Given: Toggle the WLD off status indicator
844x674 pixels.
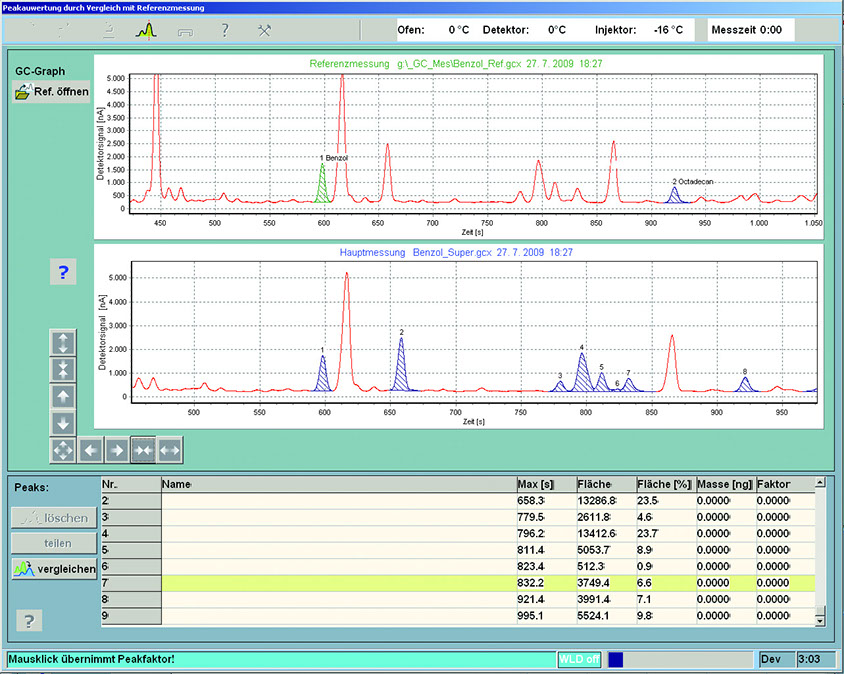Looking at the screenshot, I should 578,660.
